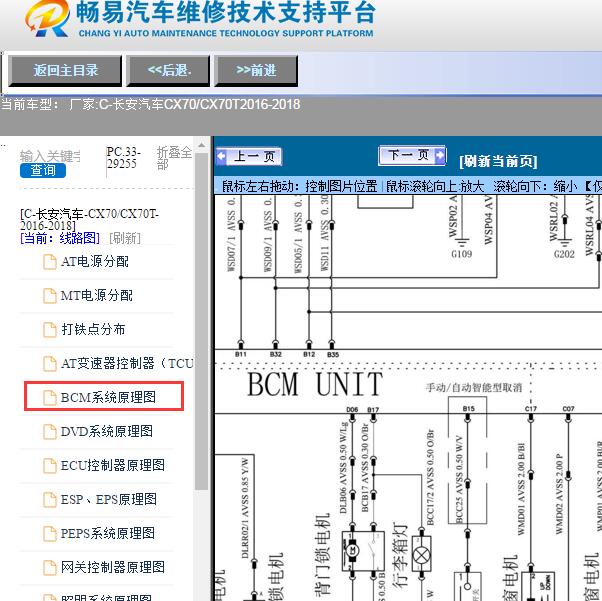This screenshot has width=602, height=601.
Task: Click the 行李箱灯 lamp symbol
Action: tap(422, 555)
